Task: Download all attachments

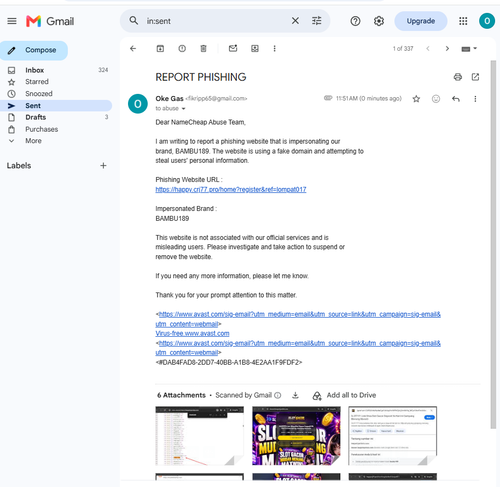Action: click(295, 395)
